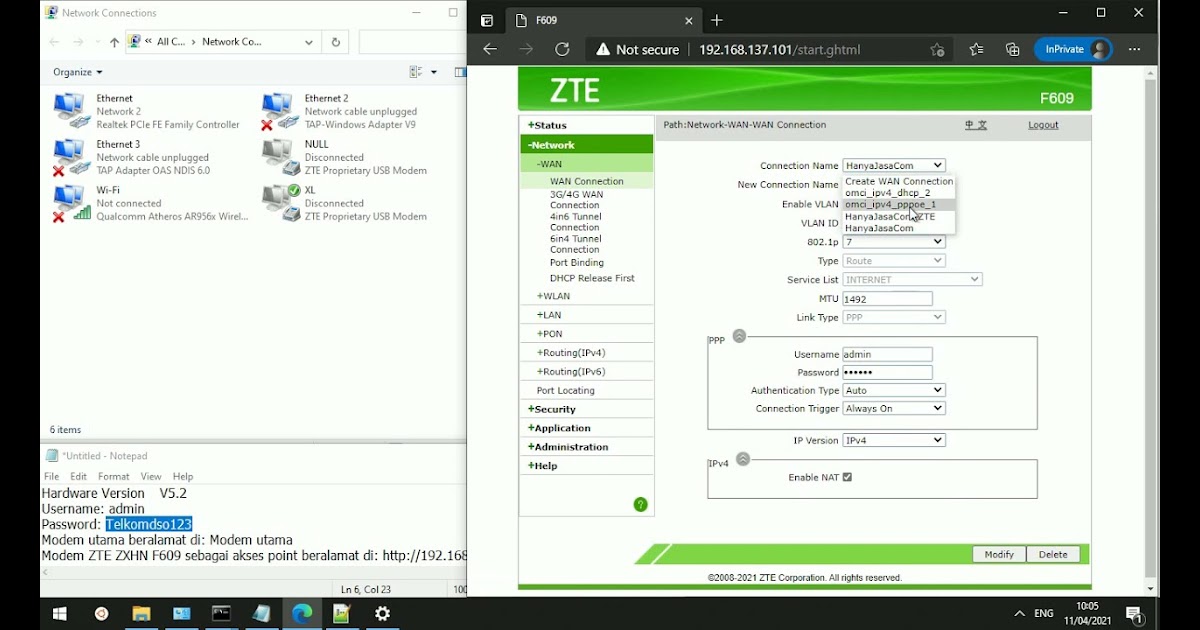Image resolution: width=1200 pixels, height=630 pixels.
Task: Click the InPrivate profile button
Action: tap(1073, 49)
